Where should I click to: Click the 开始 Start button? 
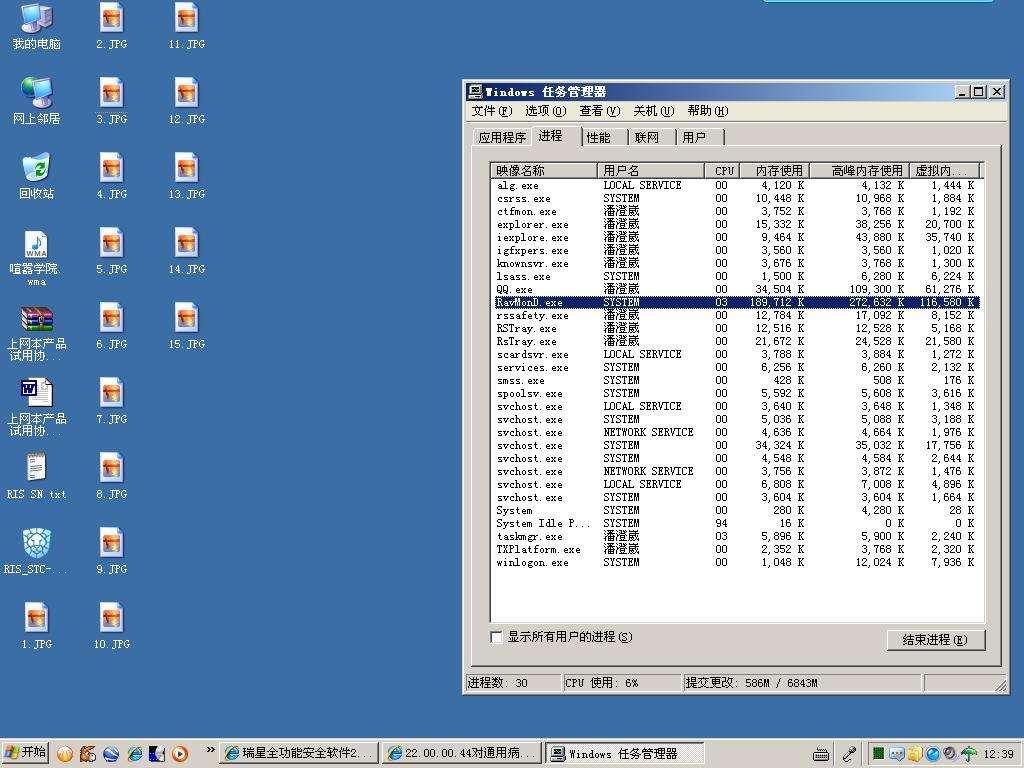pos(26,753)
